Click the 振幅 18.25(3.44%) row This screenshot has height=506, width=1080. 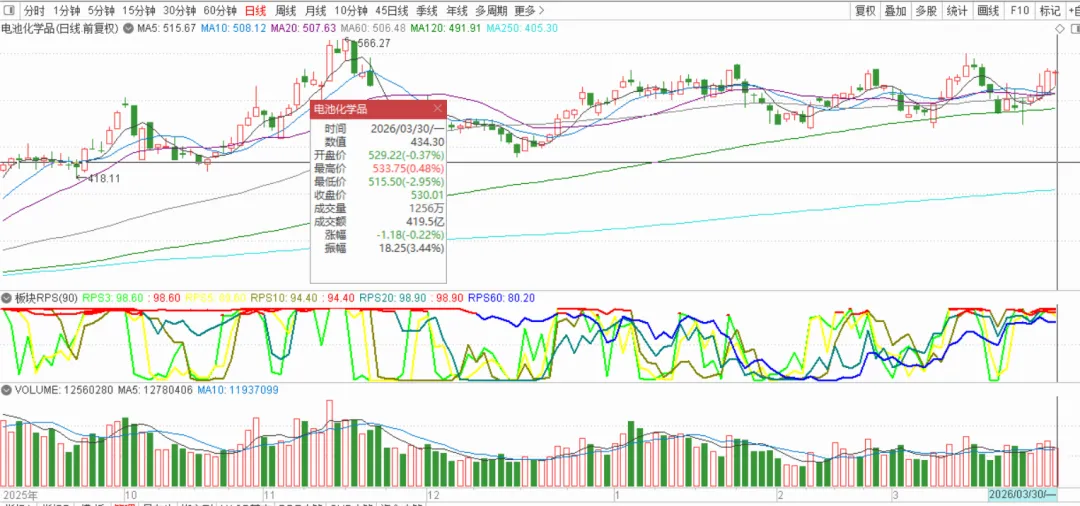pos(378,248)
